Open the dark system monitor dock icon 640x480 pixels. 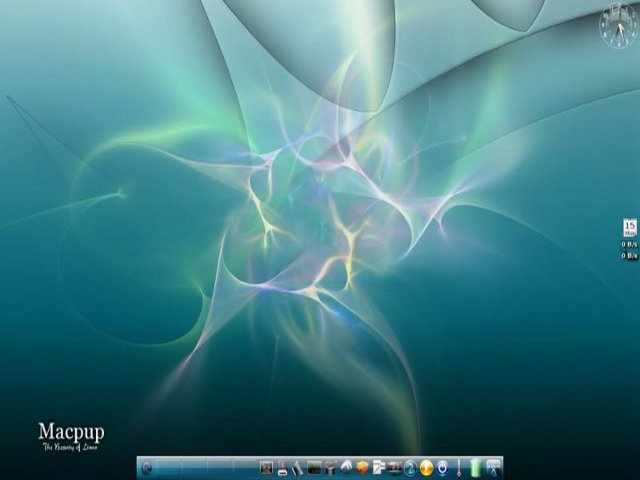(x=314, y=468)
